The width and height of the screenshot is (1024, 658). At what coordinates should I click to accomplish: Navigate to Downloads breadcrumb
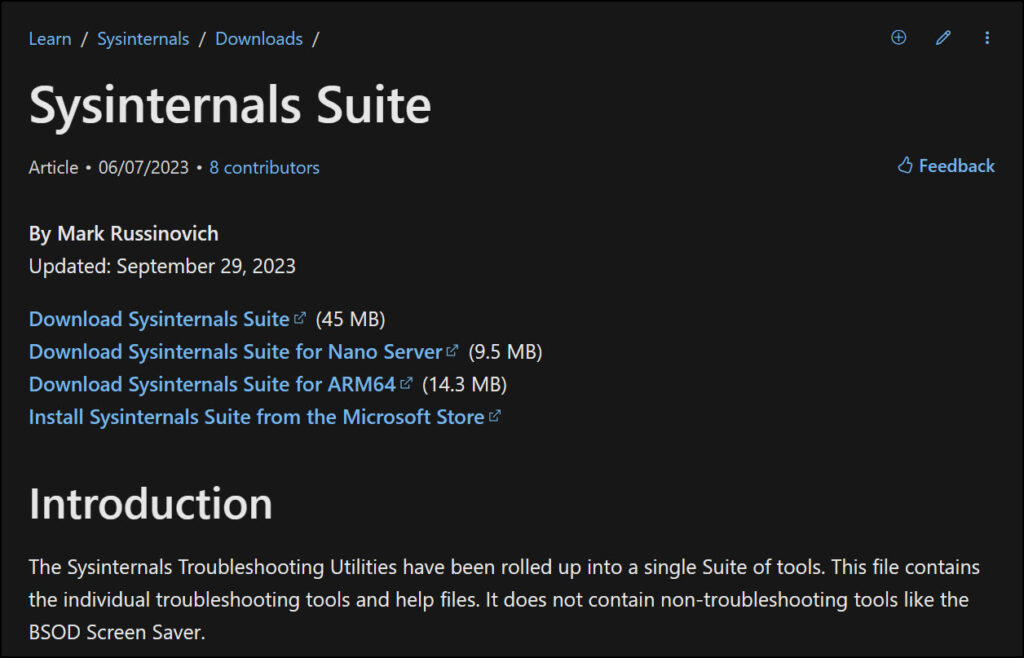pyautogui.click(x=259, y=39)
